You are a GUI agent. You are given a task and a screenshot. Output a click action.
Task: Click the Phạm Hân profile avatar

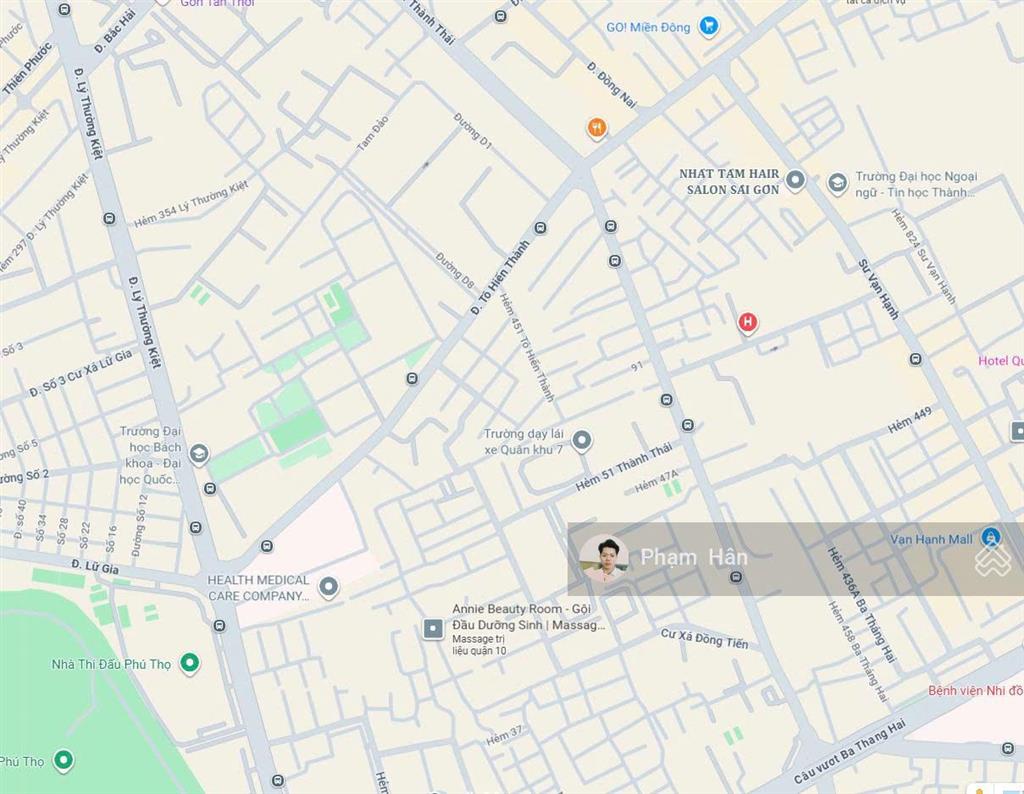[x=603, y=558]
